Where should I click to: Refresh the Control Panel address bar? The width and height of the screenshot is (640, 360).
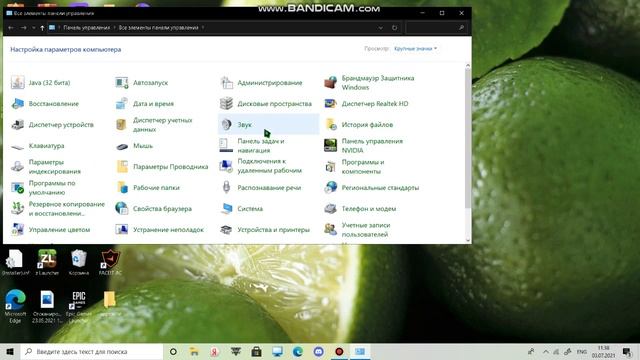tap(394, 28)
